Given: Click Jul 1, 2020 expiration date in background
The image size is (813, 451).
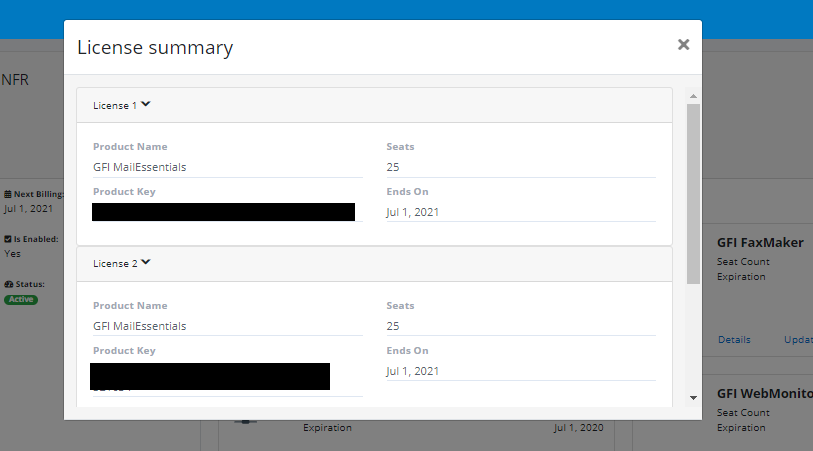Looking at the screenshot, I should tap(578, 428).
